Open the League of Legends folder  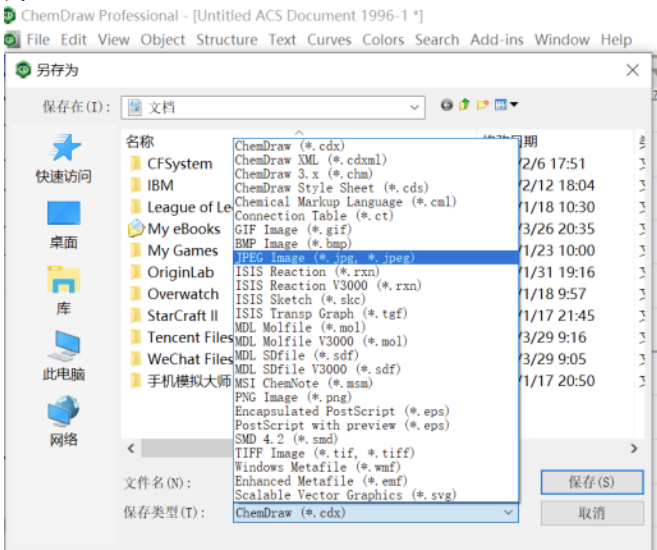[x=181, y=207]
